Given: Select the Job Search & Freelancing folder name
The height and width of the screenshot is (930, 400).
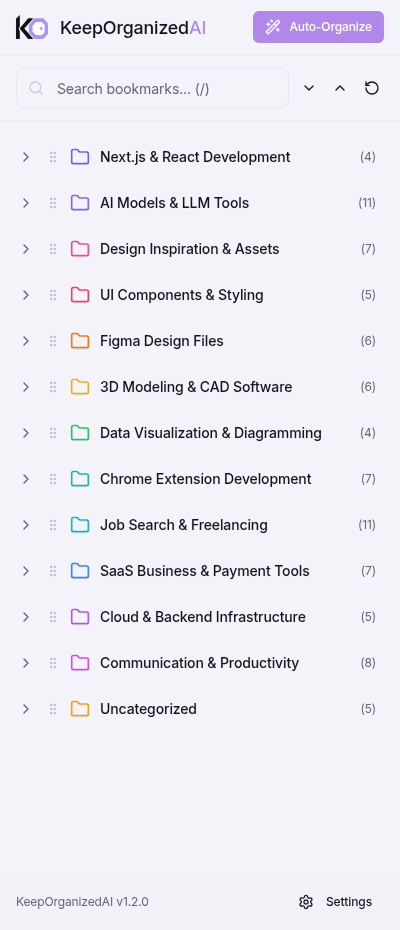Looking at the screenshot, I should (184, 525).
